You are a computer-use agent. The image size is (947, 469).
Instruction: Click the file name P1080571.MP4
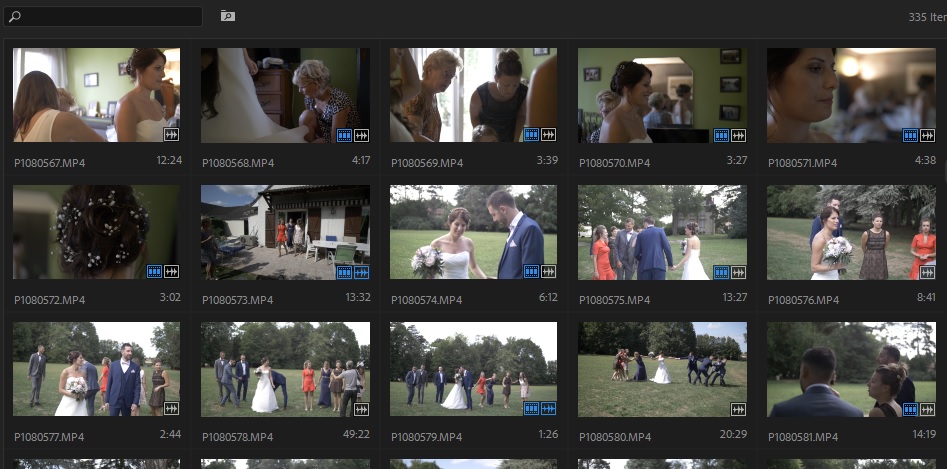[x=803, y=163]
